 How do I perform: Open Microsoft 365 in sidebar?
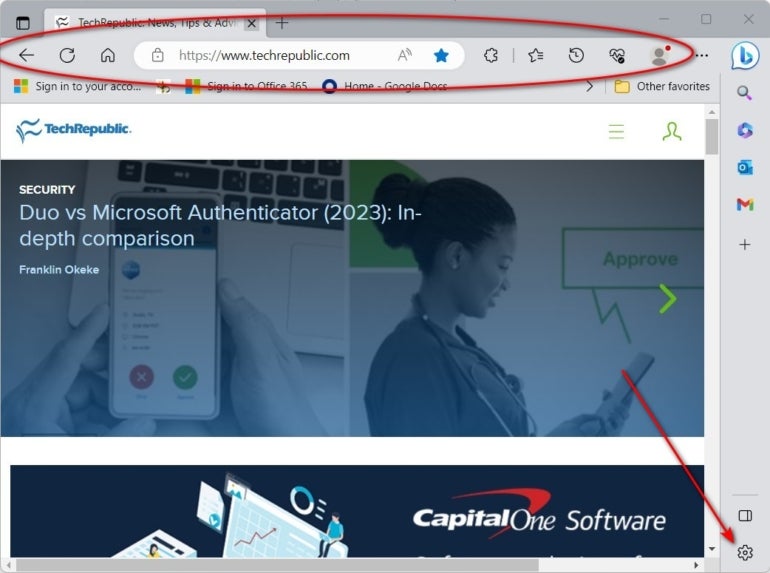point(745,130)
